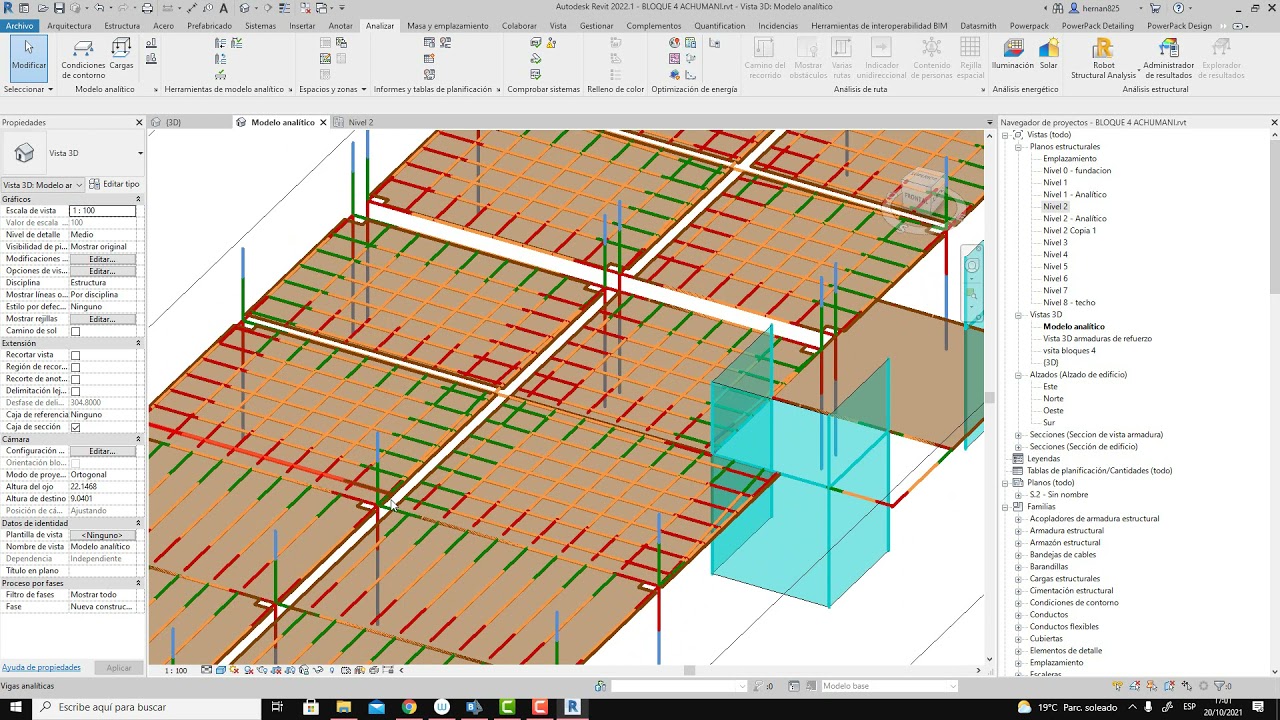
Task: Click the horizontal scrollbar of the 3D view
Action: [690, 670]
